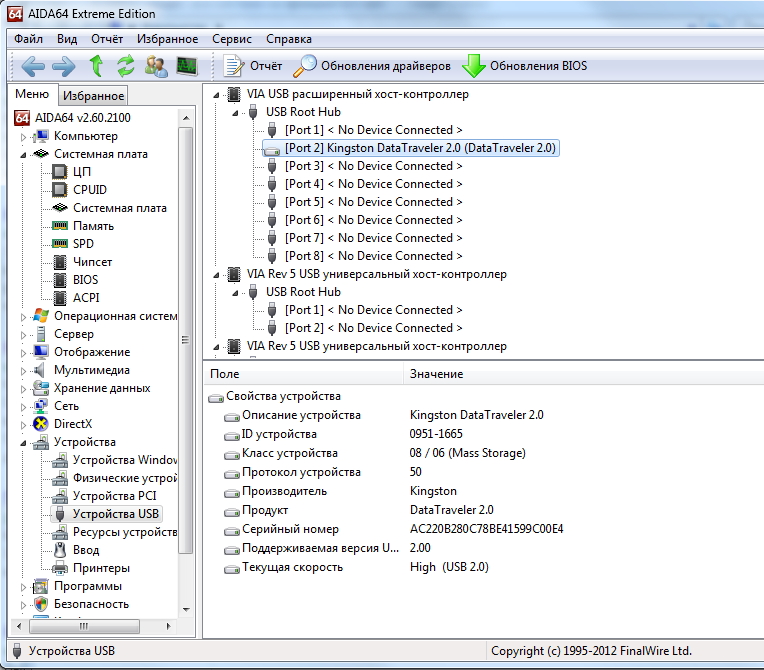The width and height of the screenshot is (764, 670).
Task: Expand the Сеть tree node
Action: 23,407
